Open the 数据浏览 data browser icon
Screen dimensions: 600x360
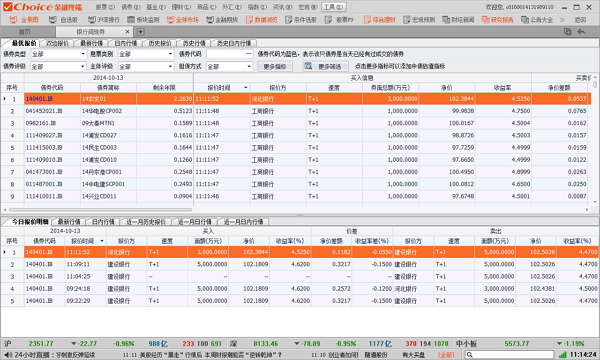(x=249, y=20)
